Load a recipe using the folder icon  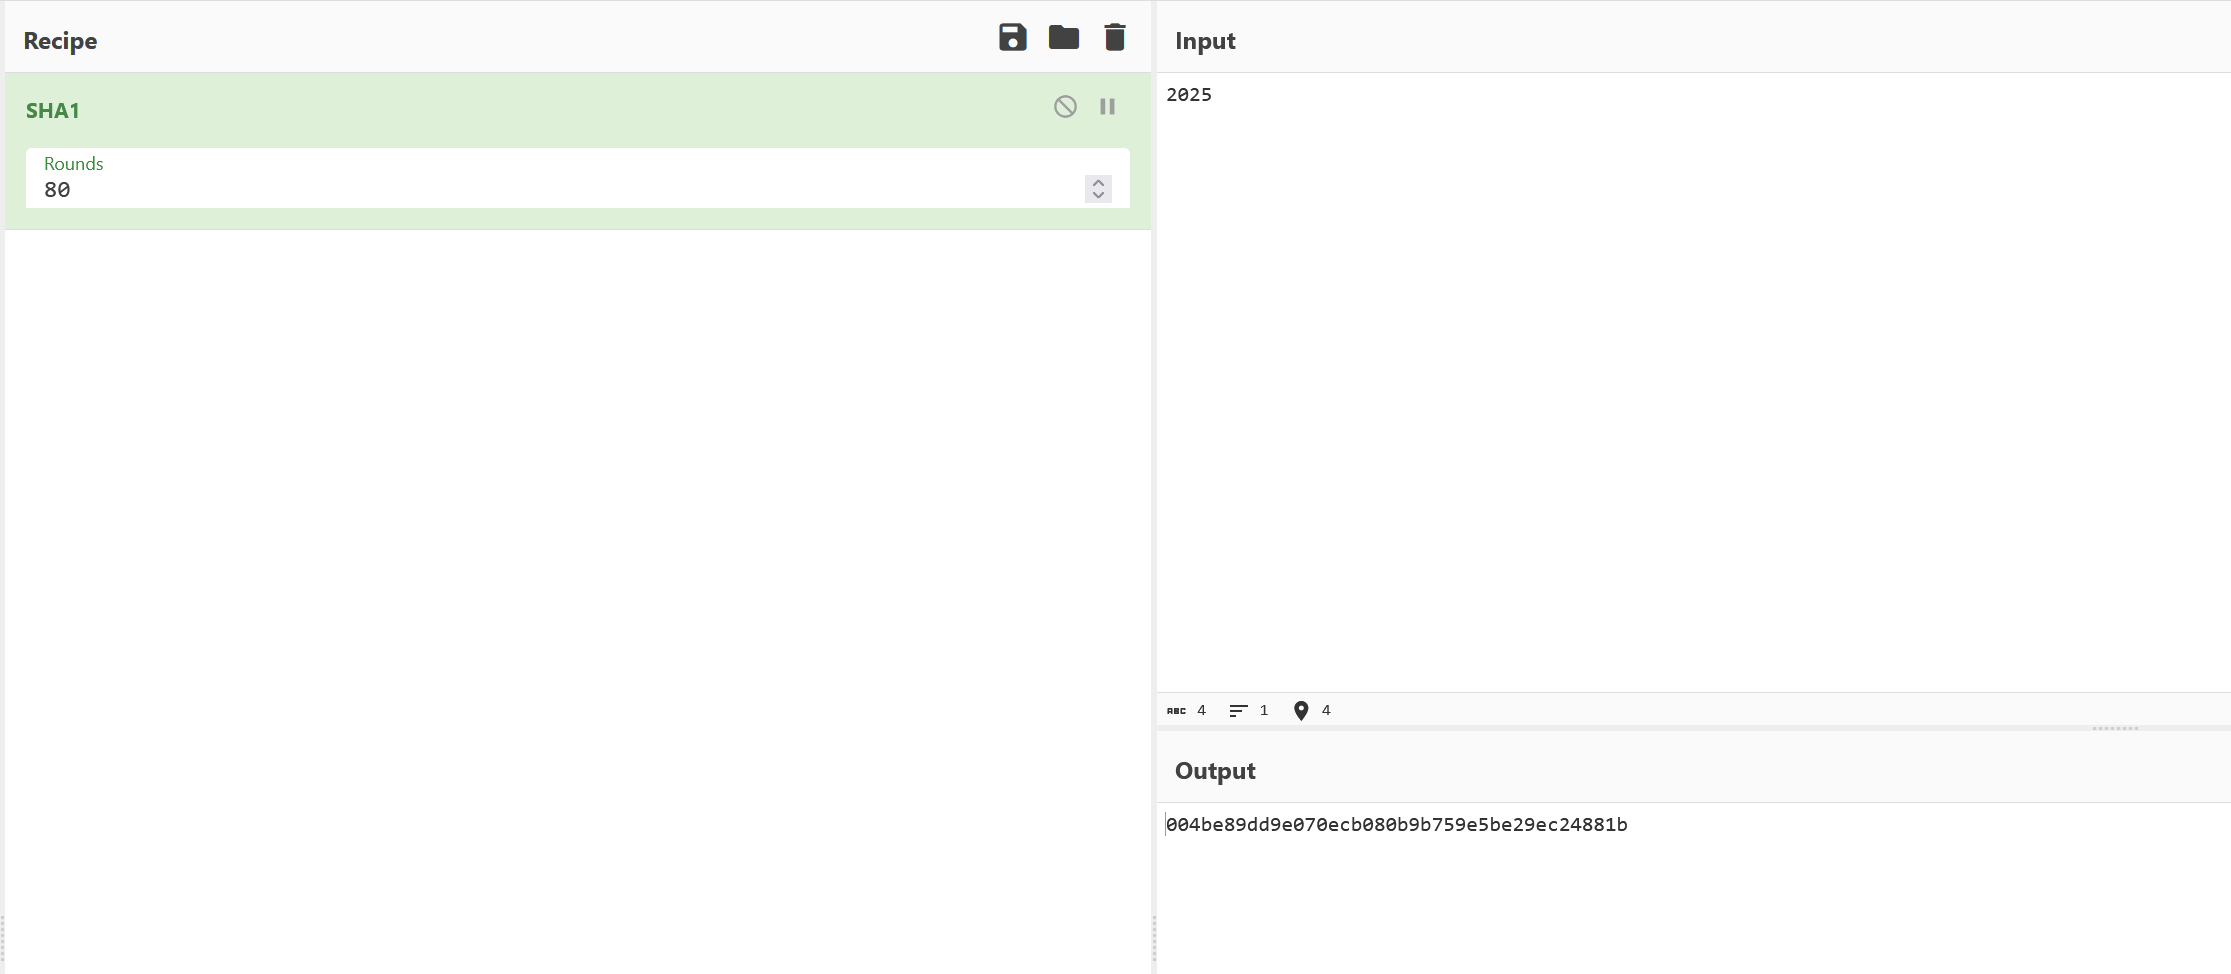(1063, 38)
